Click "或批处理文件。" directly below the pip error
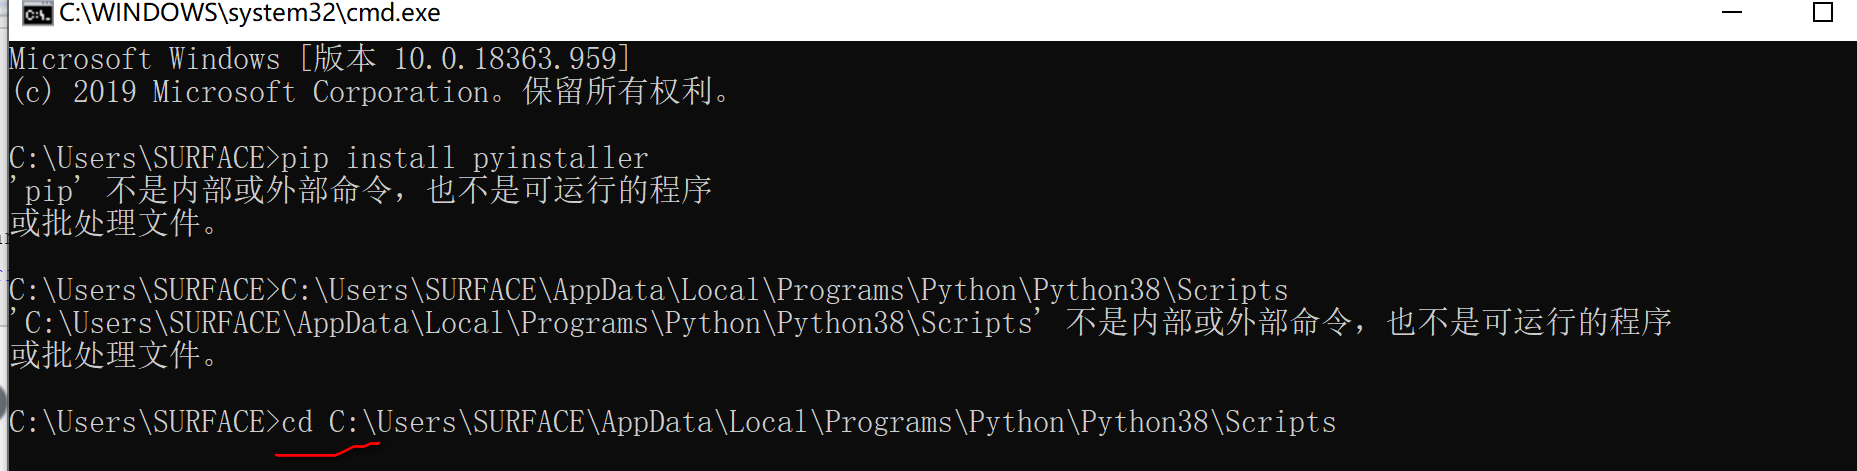 113,224
